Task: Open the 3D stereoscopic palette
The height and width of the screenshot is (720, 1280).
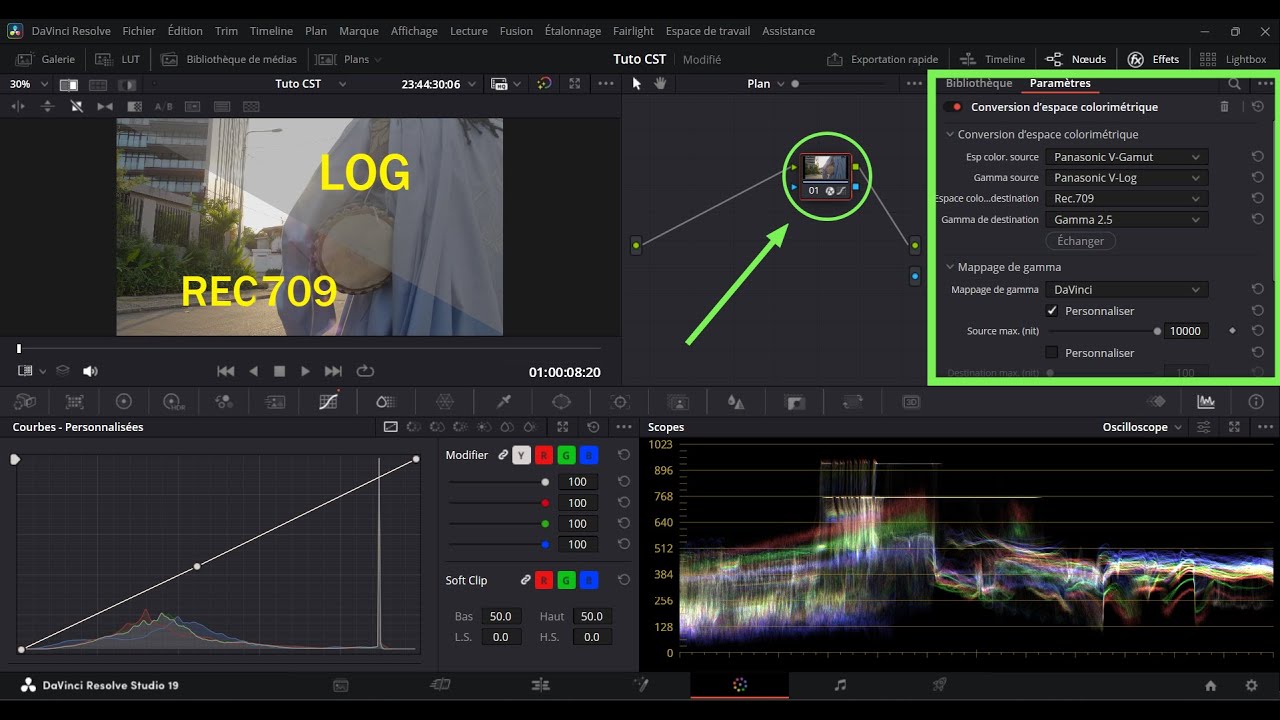Action: 912,401
